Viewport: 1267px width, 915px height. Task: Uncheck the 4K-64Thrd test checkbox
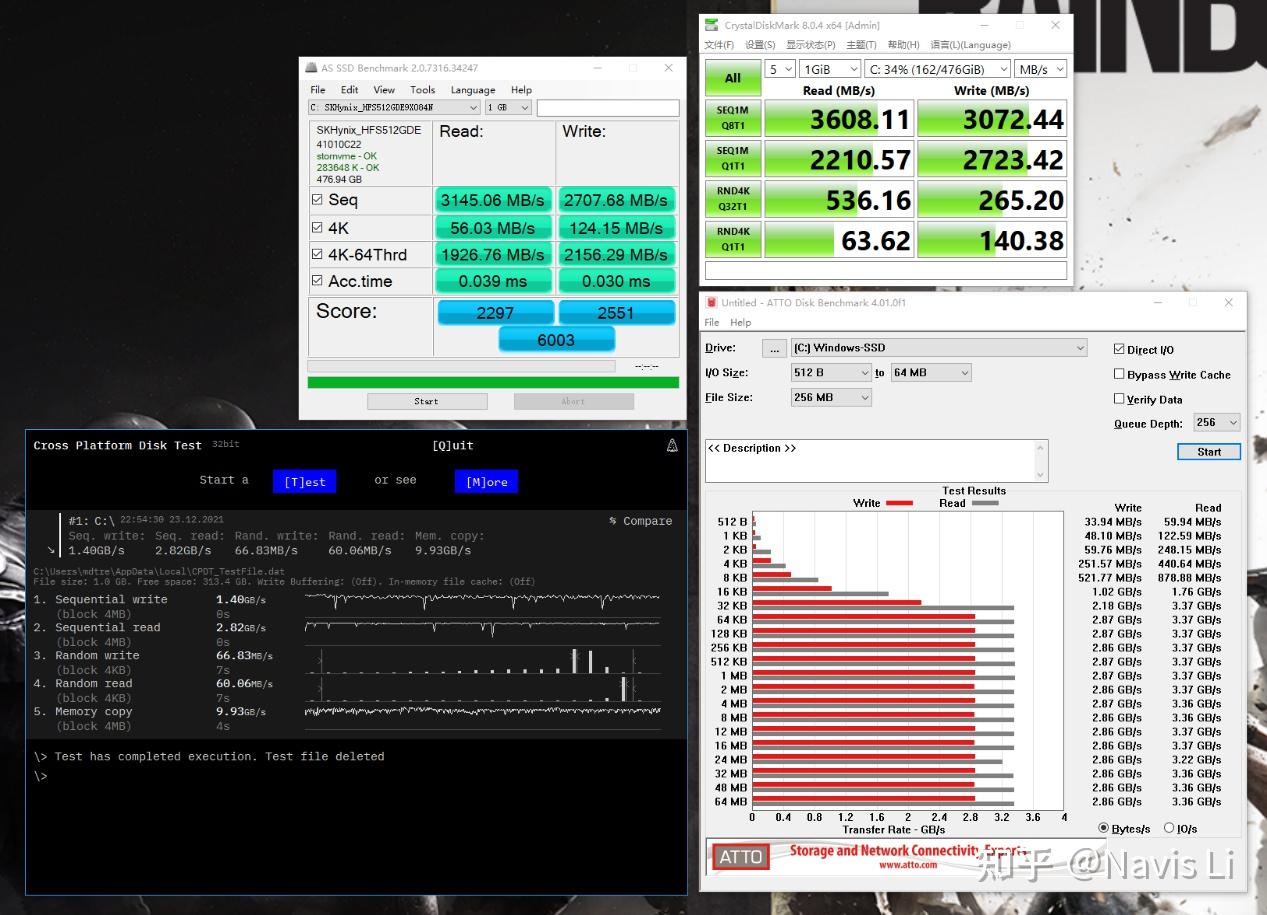coord(318,254)
